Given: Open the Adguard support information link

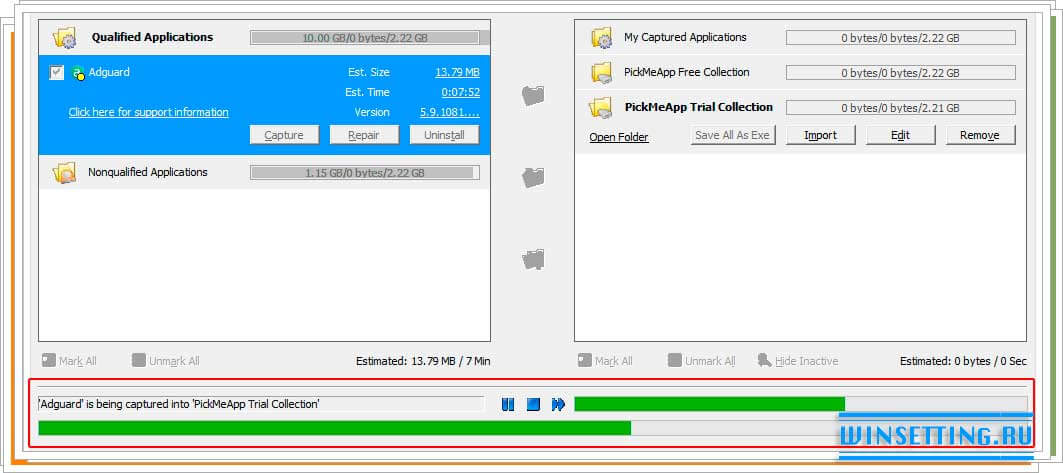Looking at the screenshot, I should [148, 112].
